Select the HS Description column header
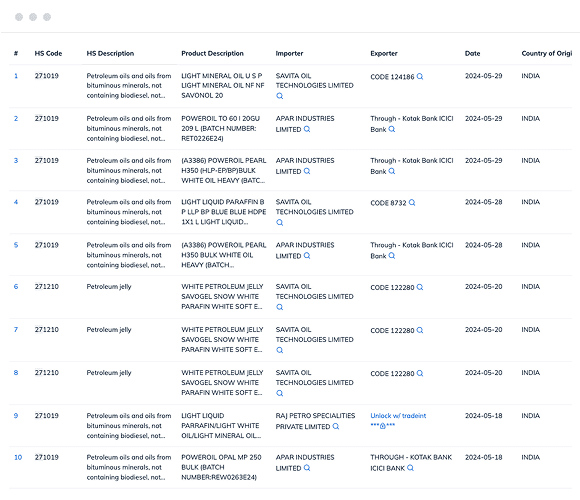Screen dimensions: 580x500 pos(110,53)
